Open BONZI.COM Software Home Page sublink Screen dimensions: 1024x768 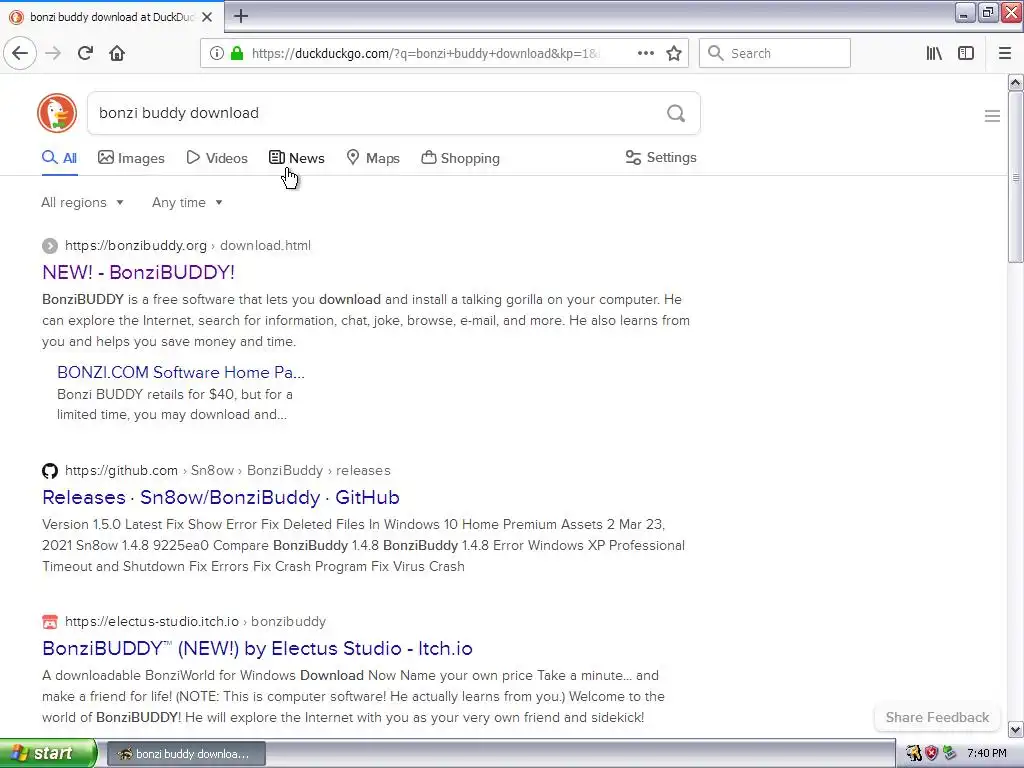[x=181, y=372]
